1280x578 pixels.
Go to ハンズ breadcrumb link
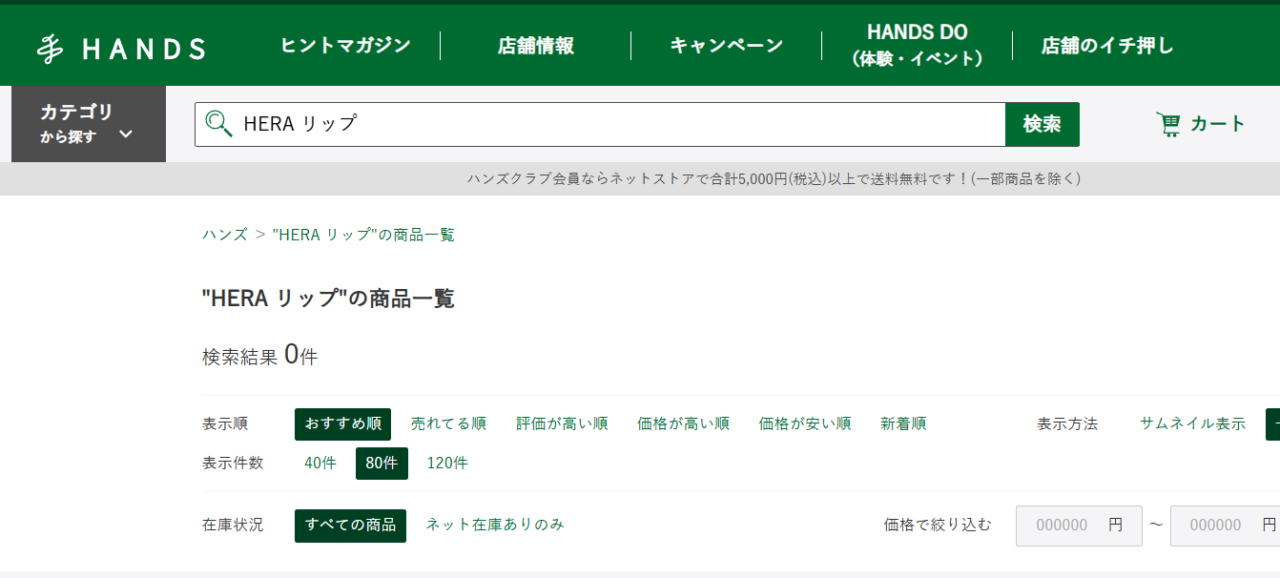225,235
